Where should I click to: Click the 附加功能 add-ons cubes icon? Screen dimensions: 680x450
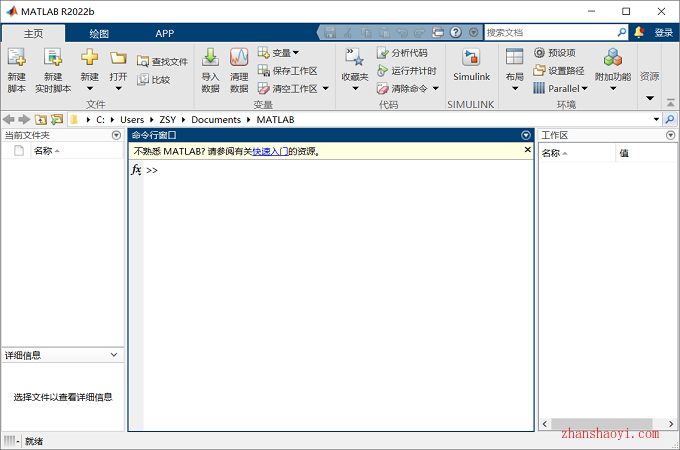click(x=613, y=57)
